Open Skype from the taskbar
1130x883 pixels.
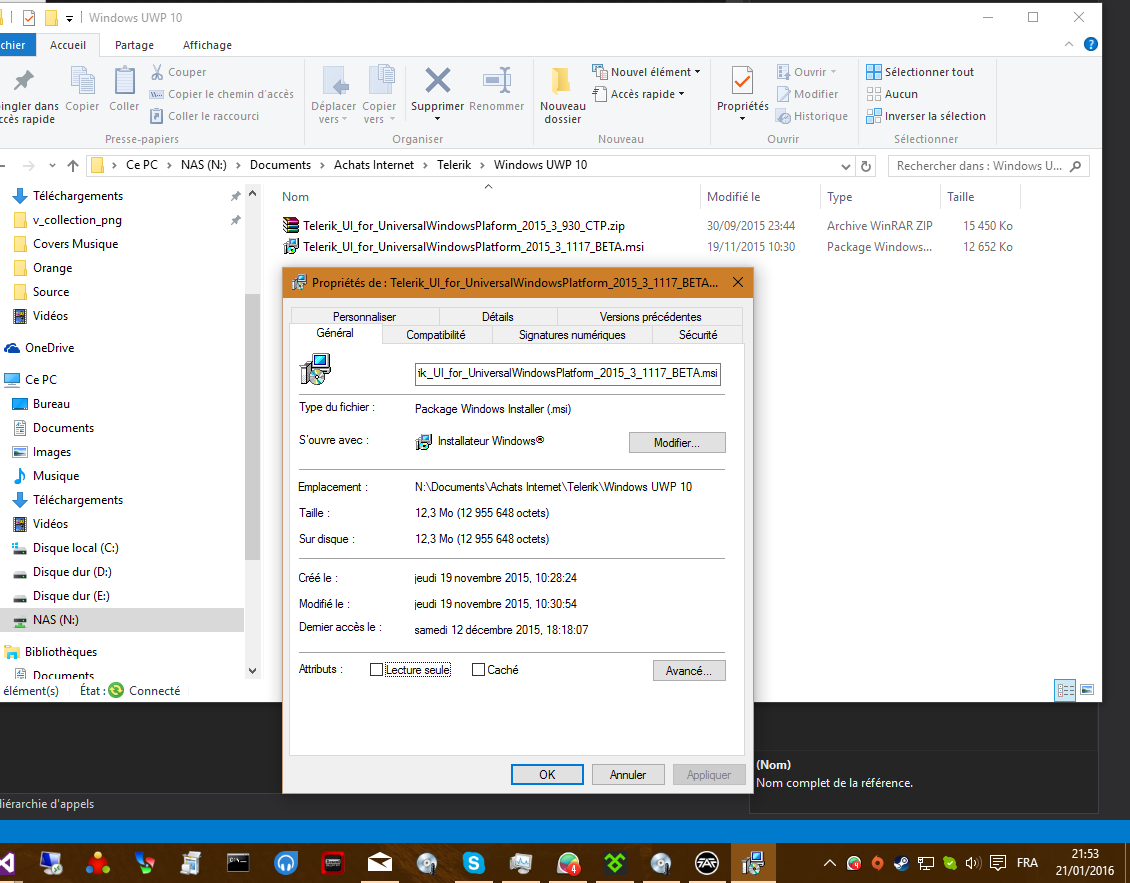click(473, 862)
